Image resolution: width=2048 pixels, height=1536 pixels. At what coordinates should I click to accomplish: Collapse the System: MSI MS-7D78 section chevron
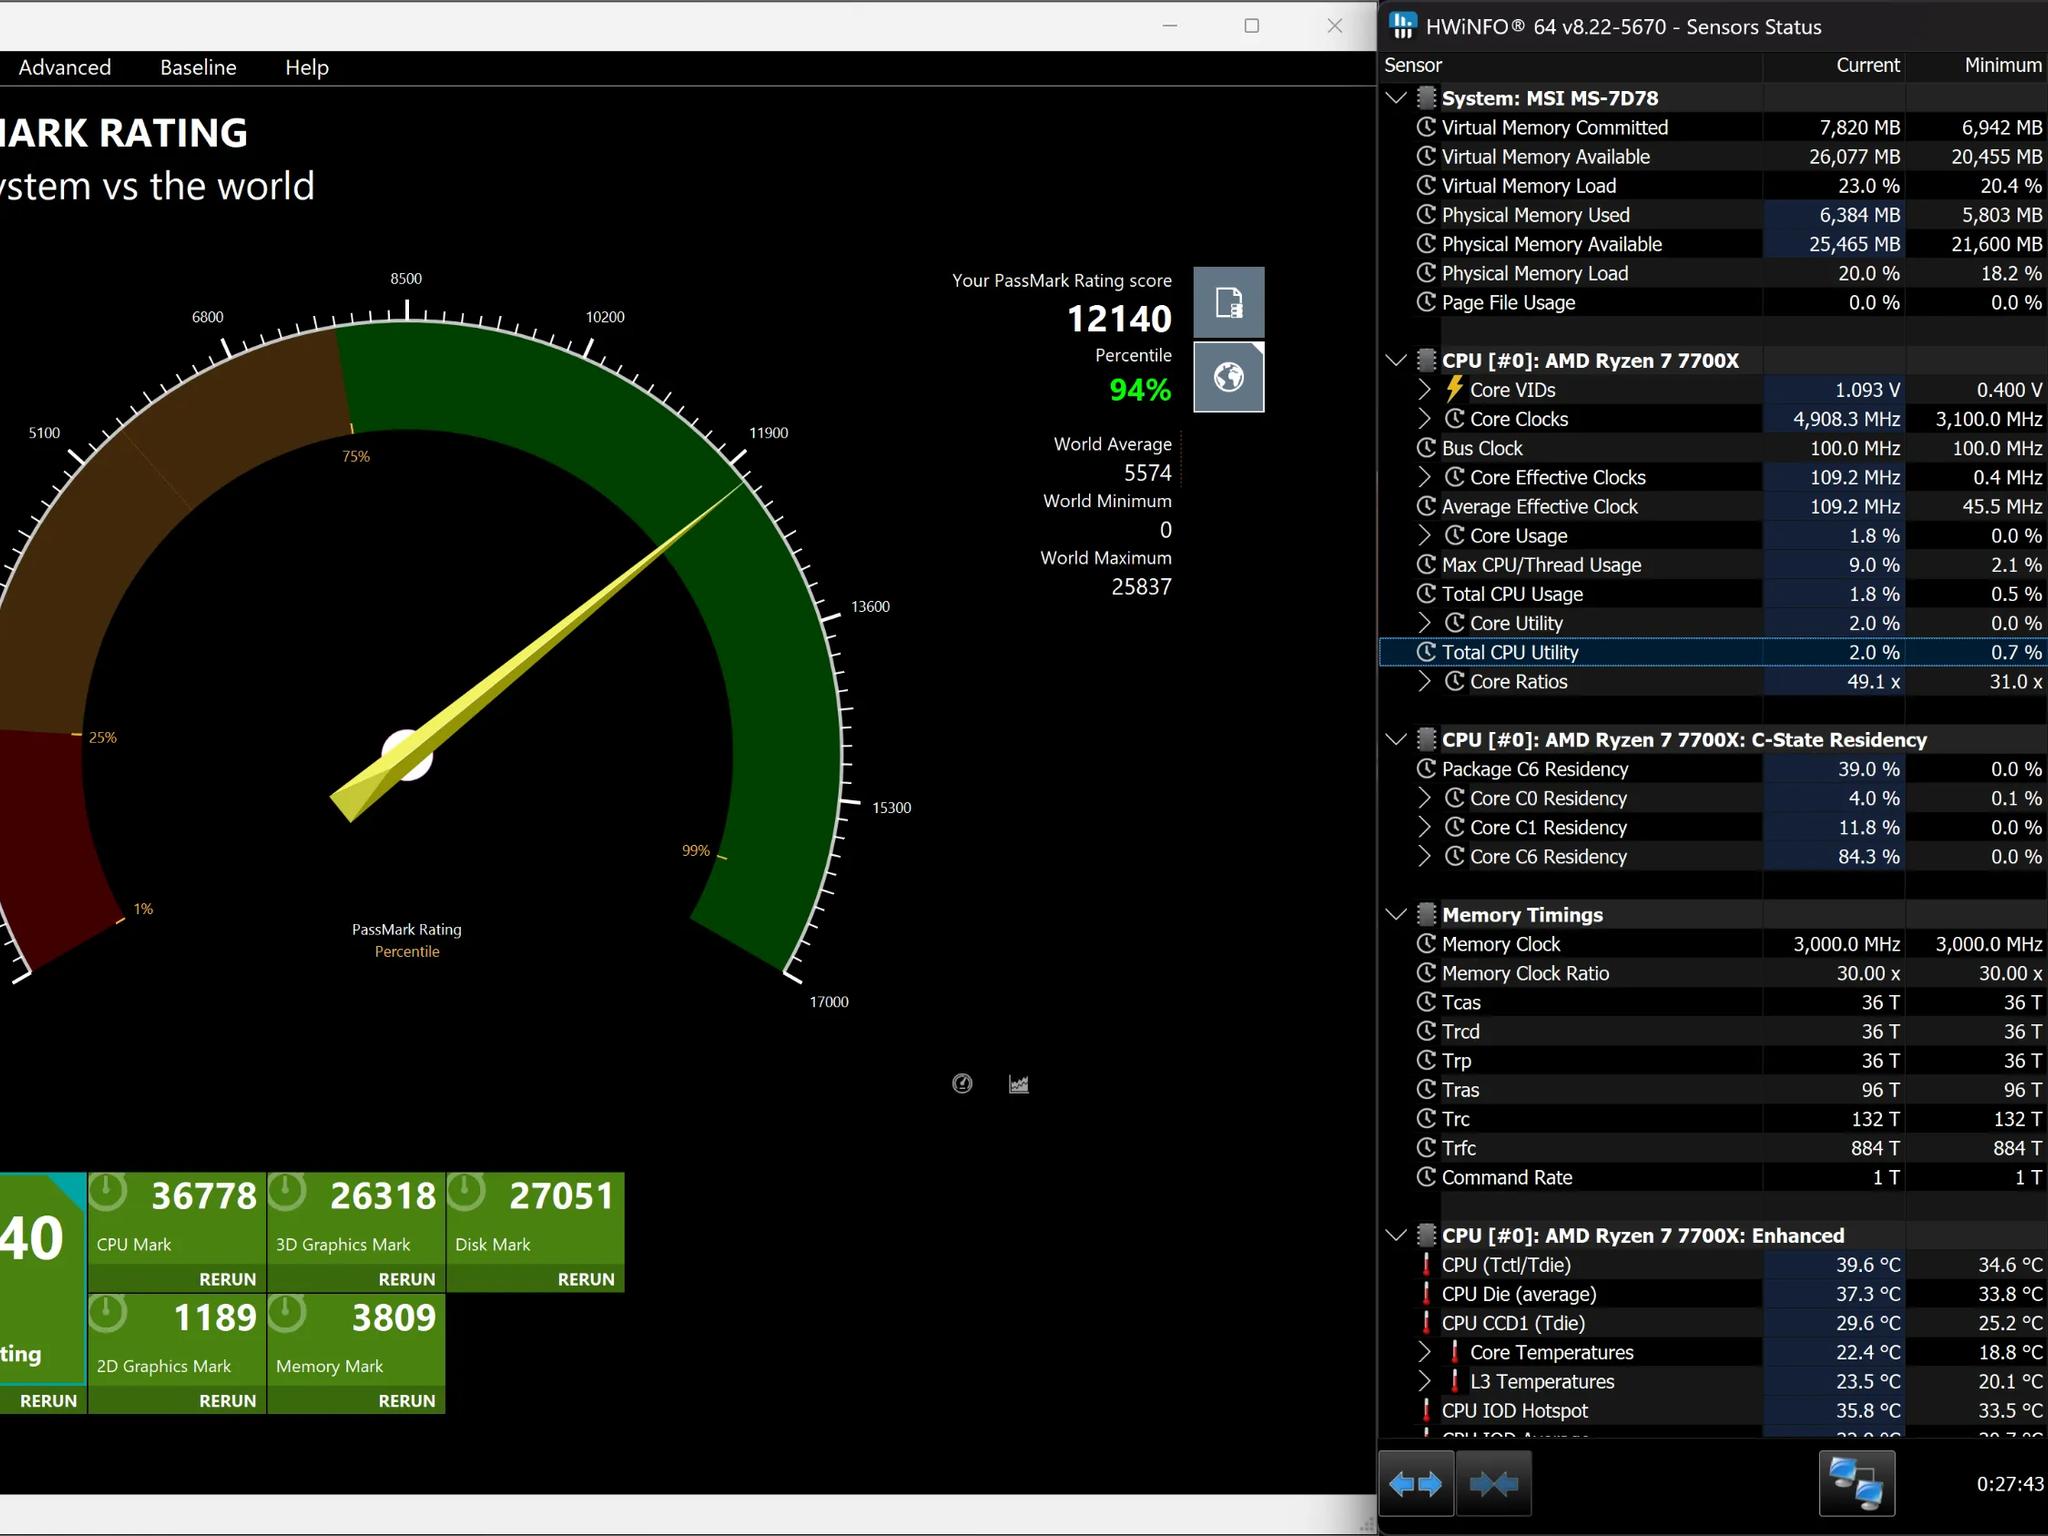click(1397, 98)
